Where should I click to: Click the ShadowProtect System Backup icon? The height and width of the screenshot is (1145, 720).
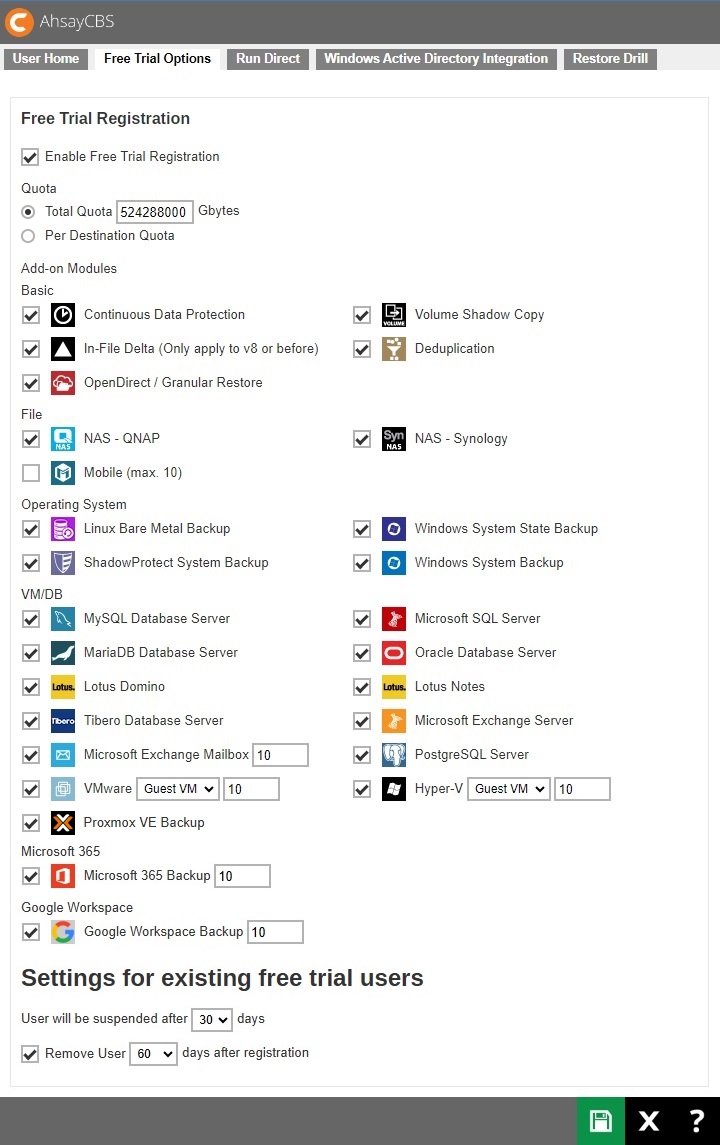click(63, 563)
